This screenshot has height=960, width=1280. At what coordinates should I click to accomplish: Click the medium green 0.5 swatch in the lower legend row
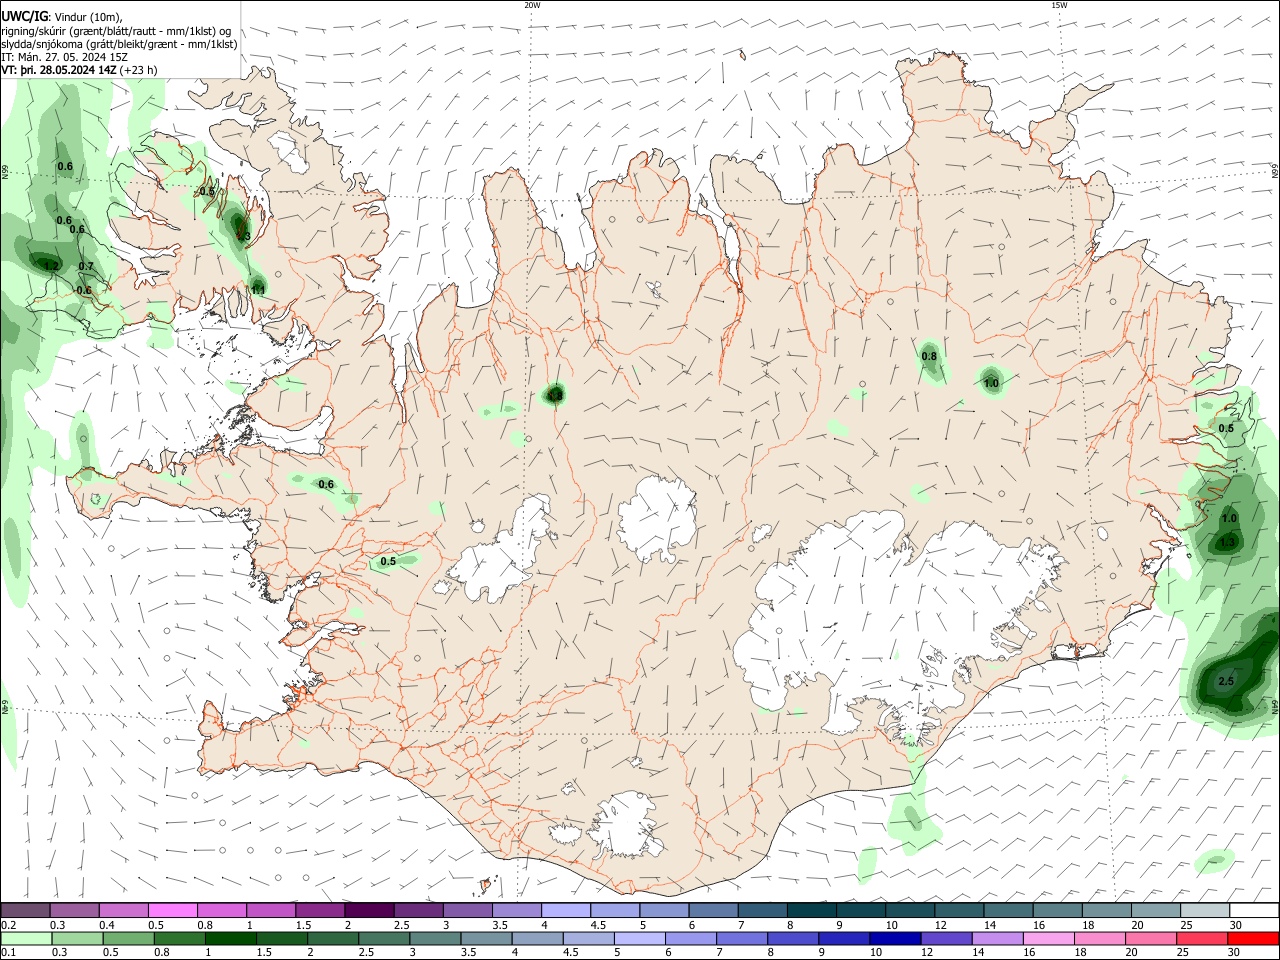[x=127, y=938]
